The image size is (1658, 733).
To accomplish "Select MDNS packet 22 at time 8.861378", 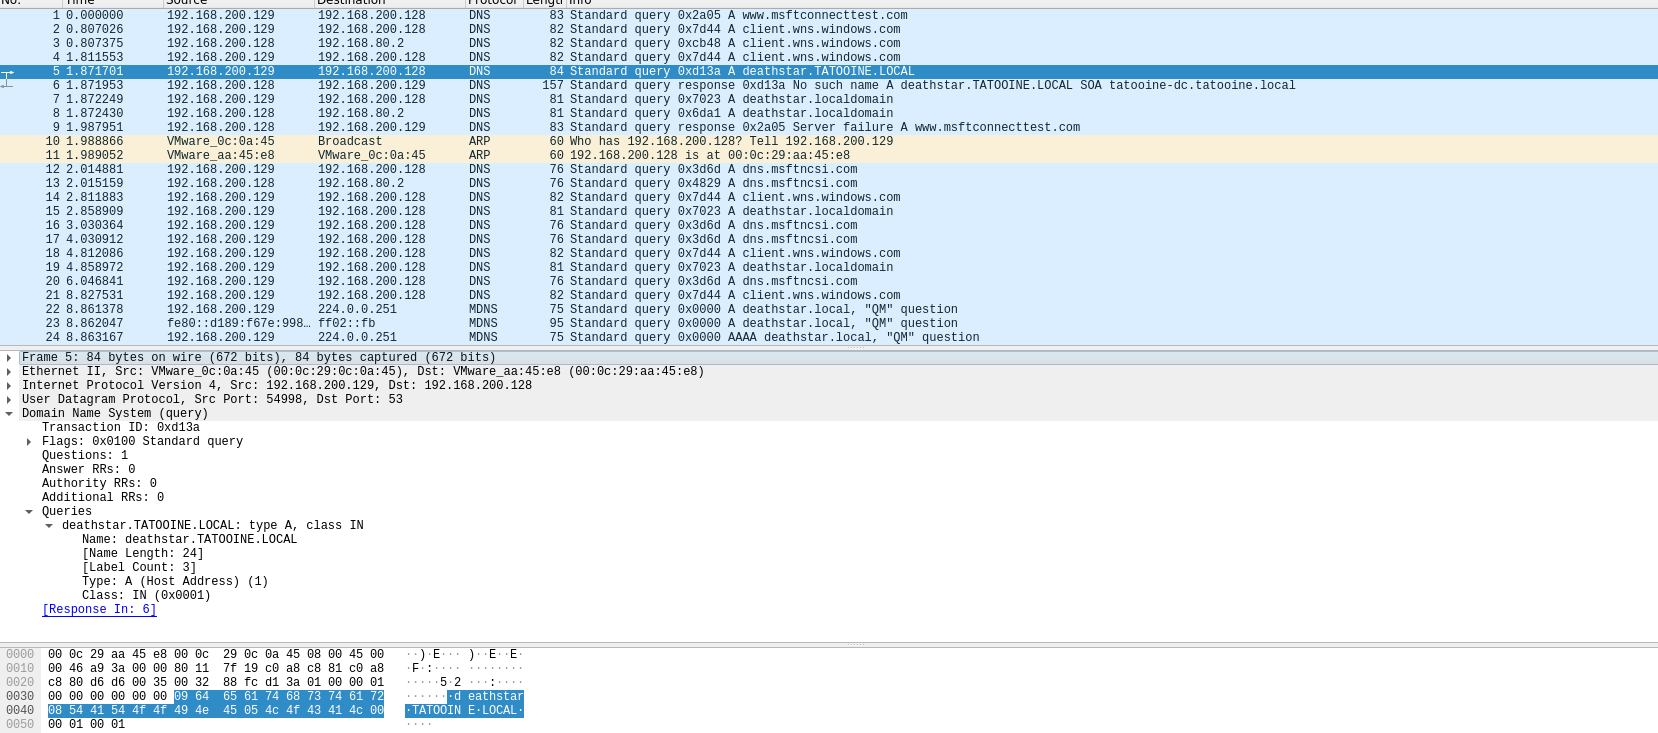I will [829, 310].
